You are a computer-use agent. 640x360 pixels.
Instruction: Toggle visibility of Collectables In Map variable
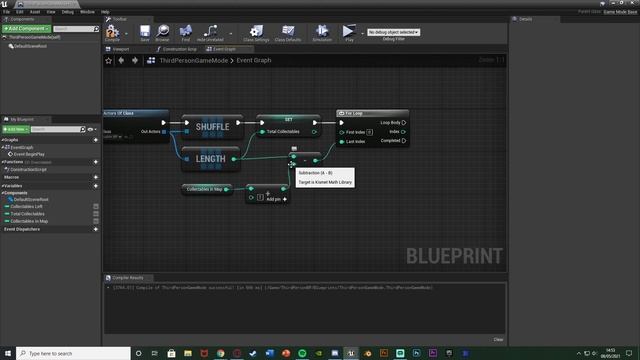pos(96,221)
